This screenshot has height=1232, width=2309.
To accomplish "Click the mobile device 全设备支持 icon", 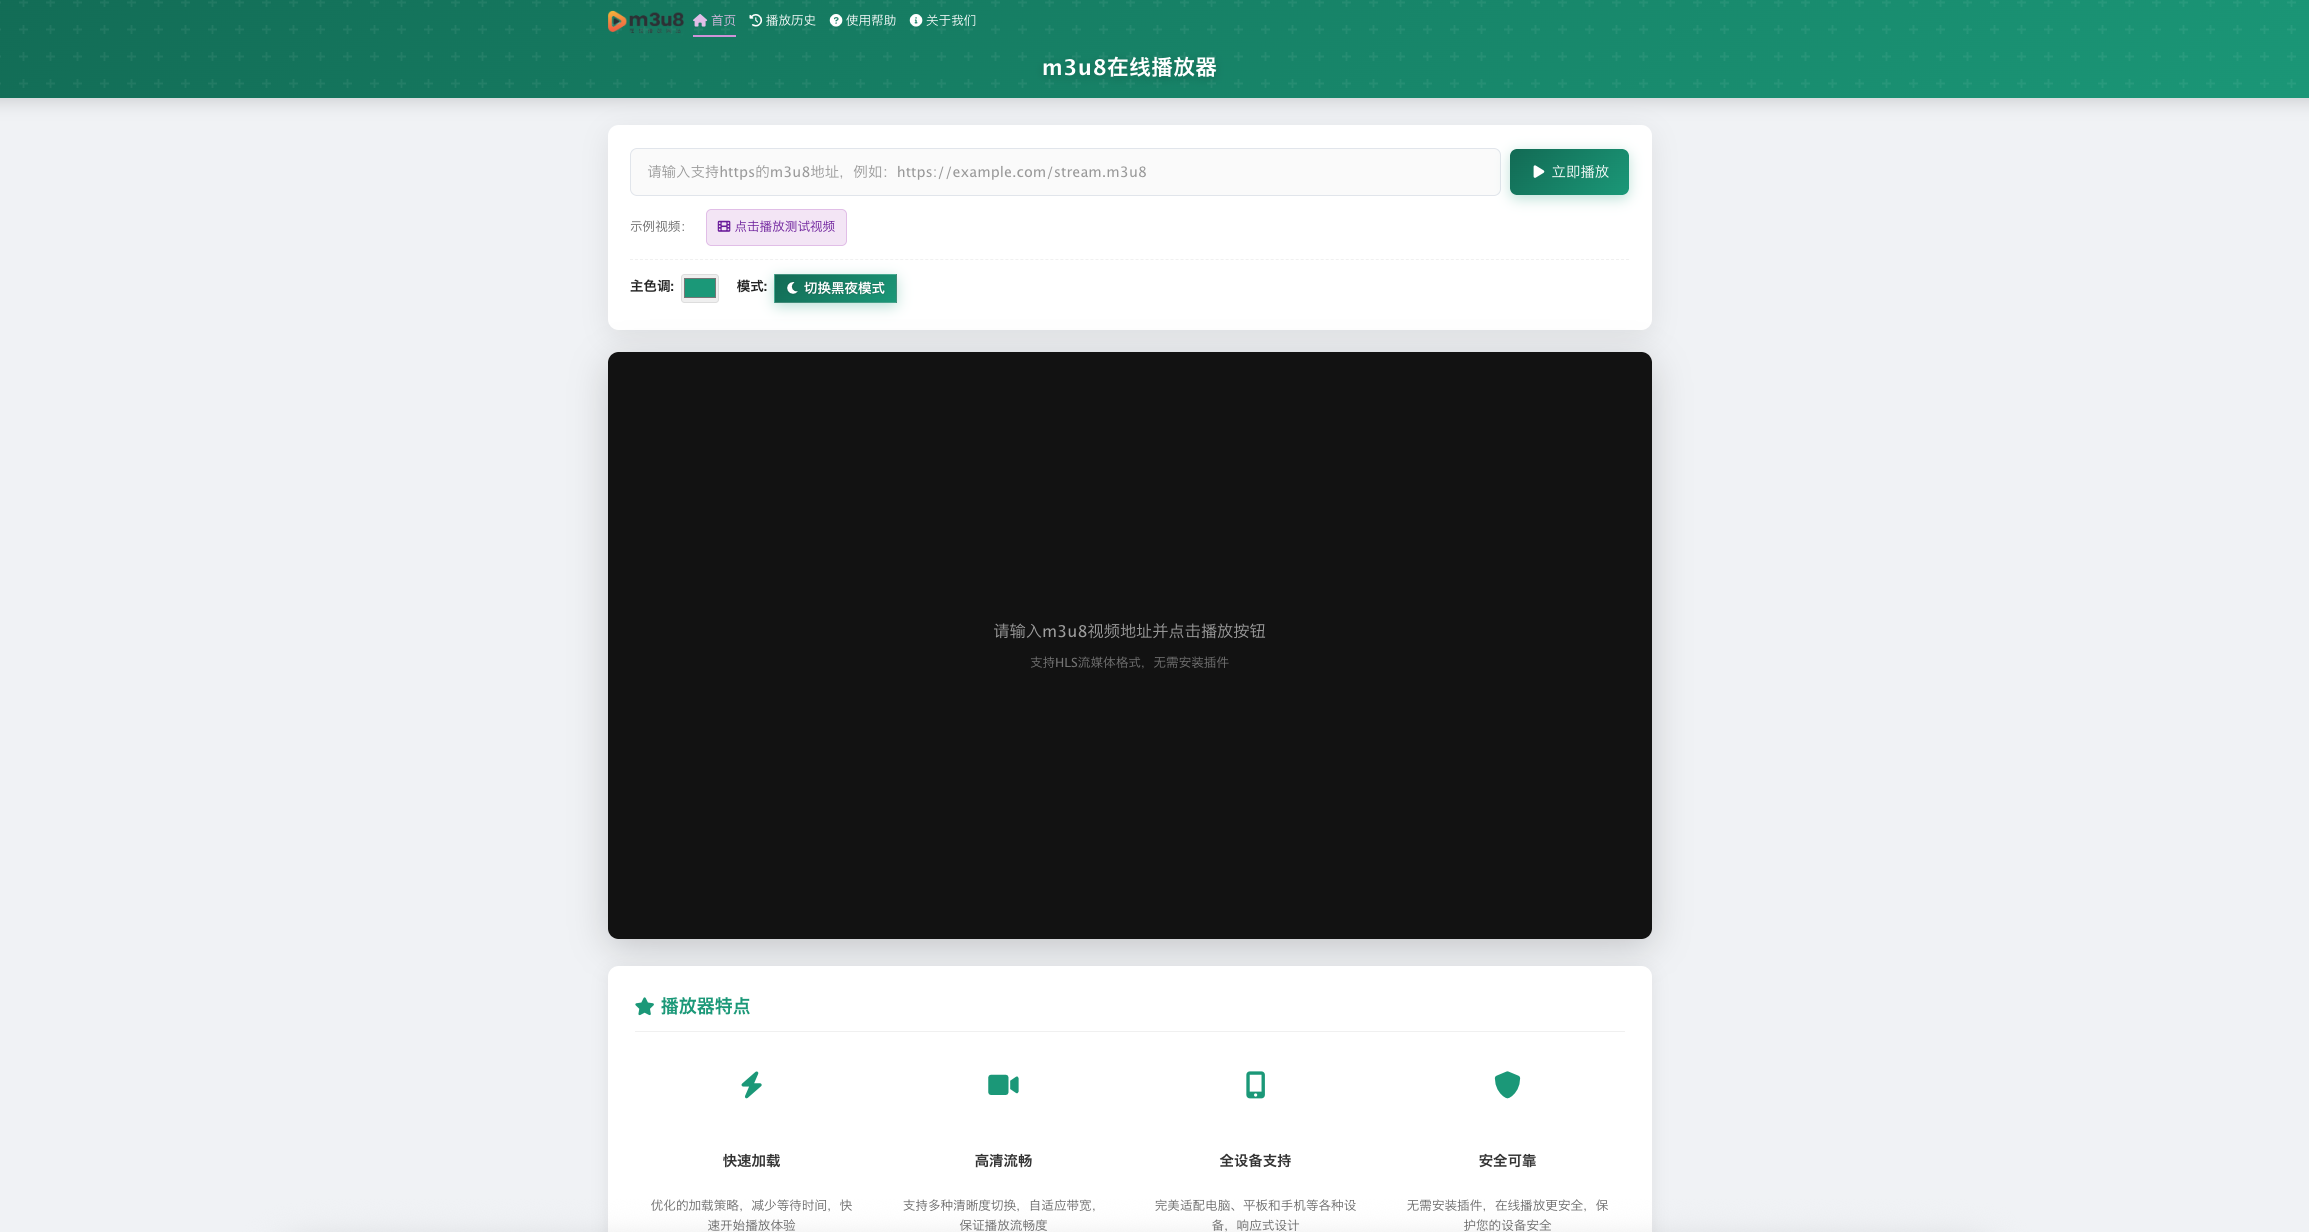I will pos(1255,1085).
